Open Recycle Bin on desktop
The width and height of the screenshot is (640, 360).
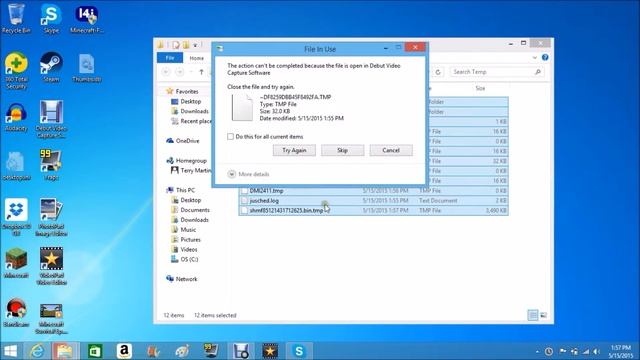pyautogui.click(x=16, y=18)
